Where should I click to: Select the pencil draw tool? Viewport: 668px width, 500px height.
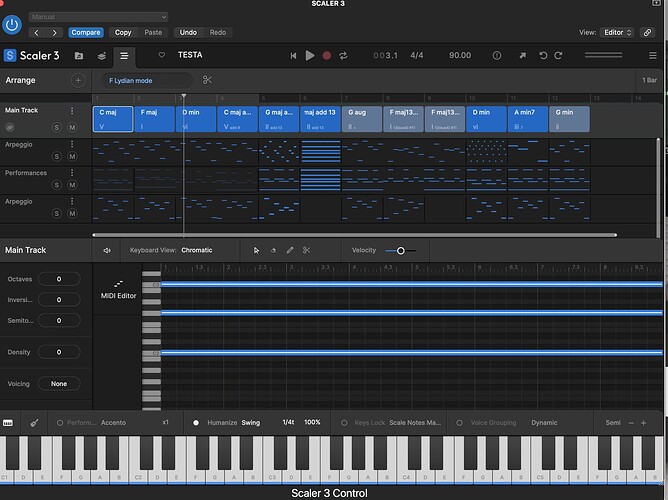point(290,250)
